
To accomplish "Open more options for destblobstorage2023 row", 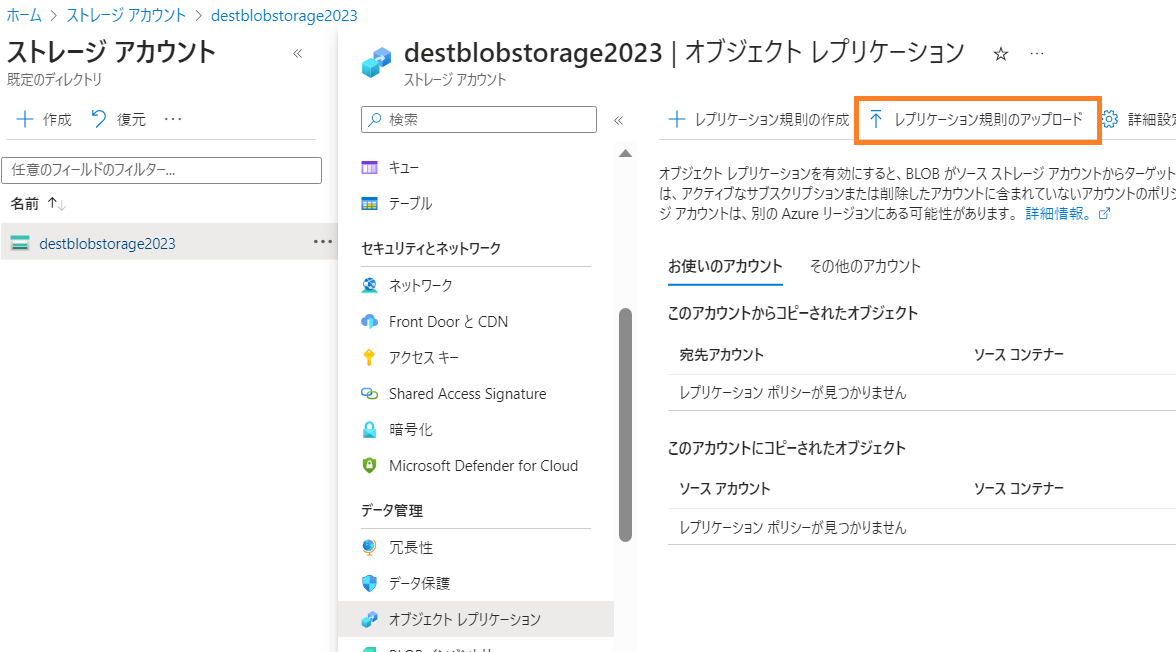I will pos(322,242).
